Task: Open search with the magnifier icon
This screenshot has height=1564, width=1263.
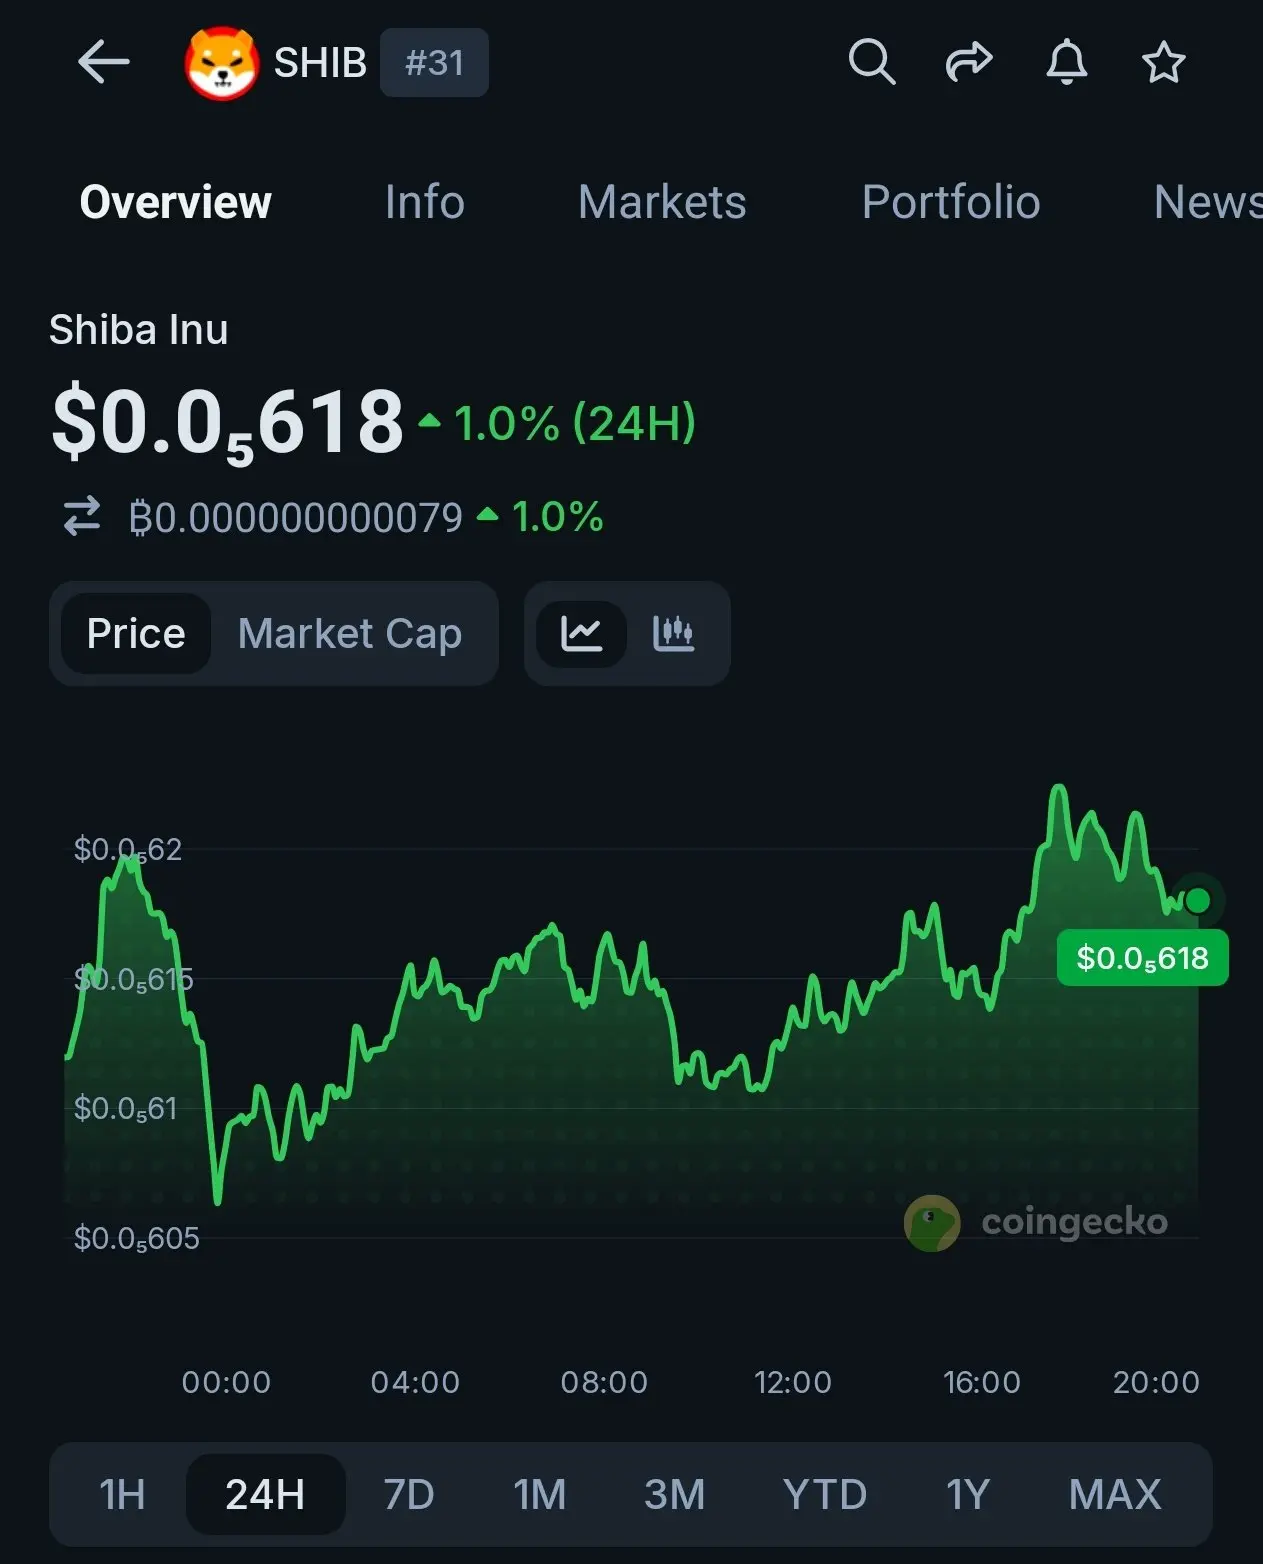Action: coord(872,62)
